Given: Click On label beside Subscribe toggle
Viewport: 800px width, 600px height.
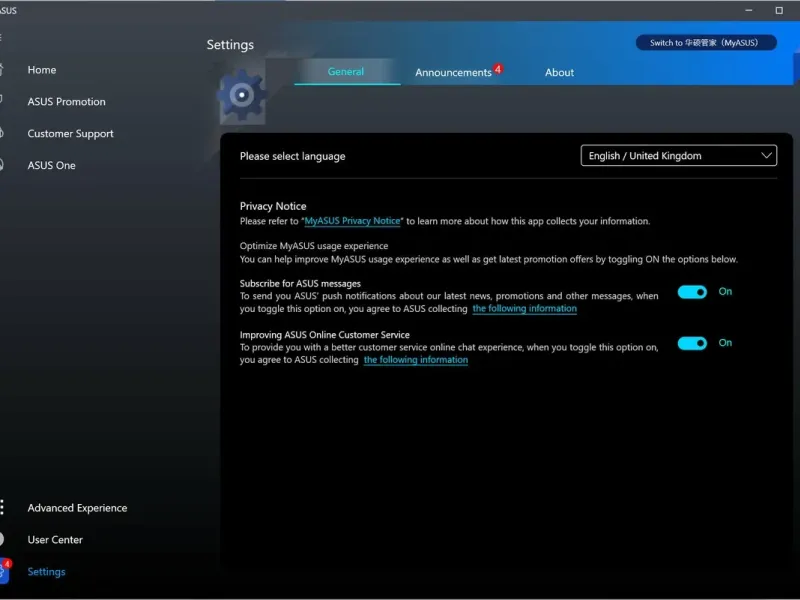Looking at the screenshot, I should tap(725, 291).
